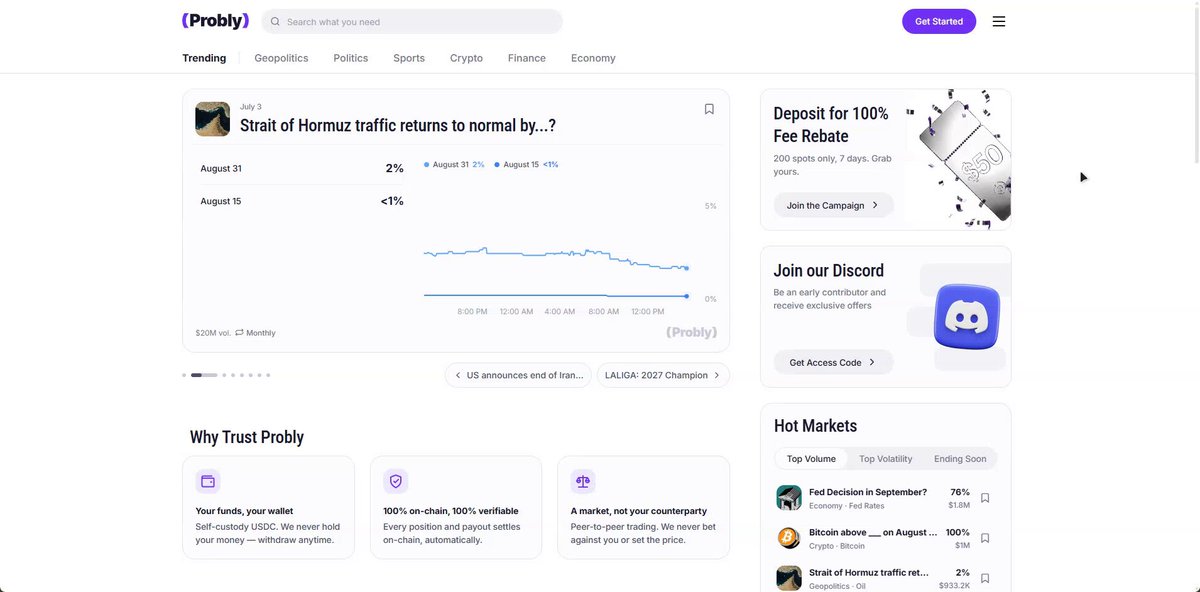
Task: Click Get Access Code button
Action: click(x=833, y=362)
